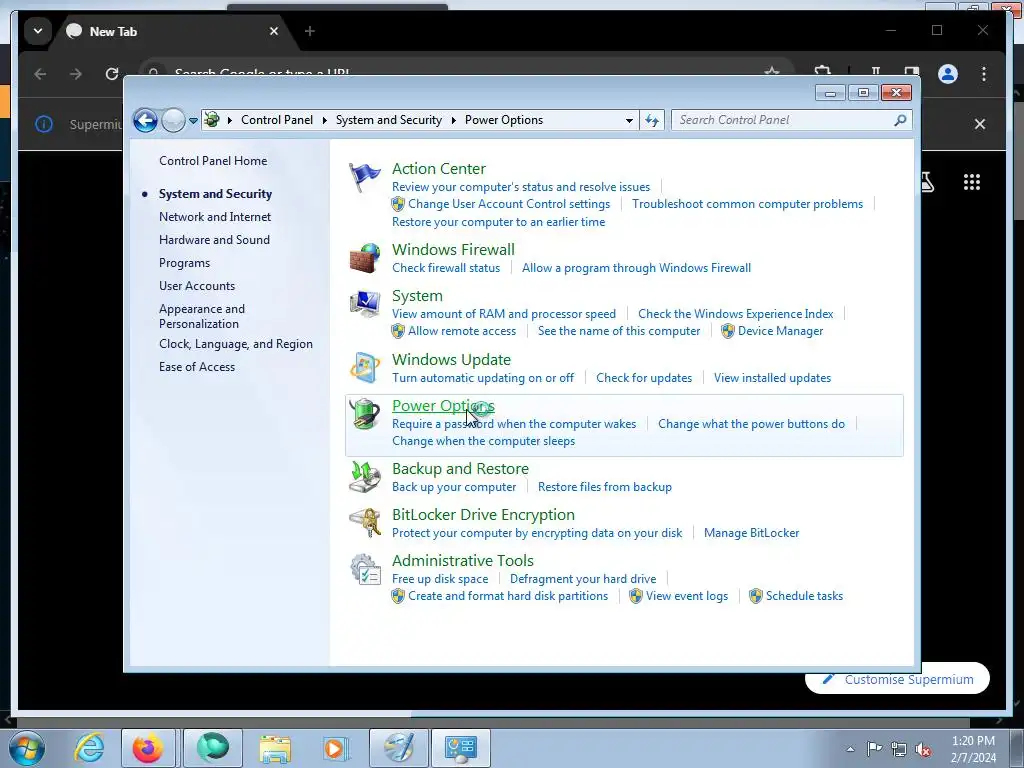Open a new browser tab with plus
The width and height of the screenshot is (1024, 768).
click(310, 31)
